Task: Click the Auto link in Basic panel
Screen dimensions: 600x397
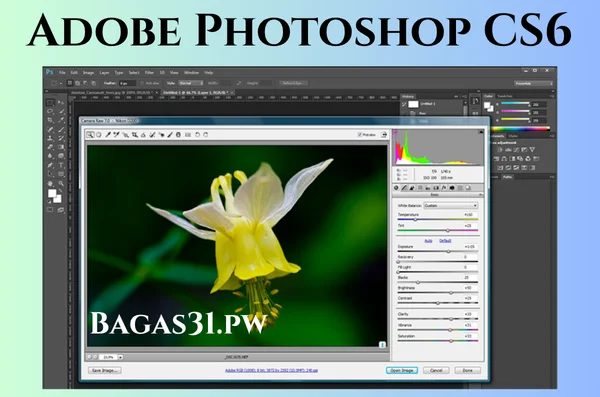Action: pos(429,241)
